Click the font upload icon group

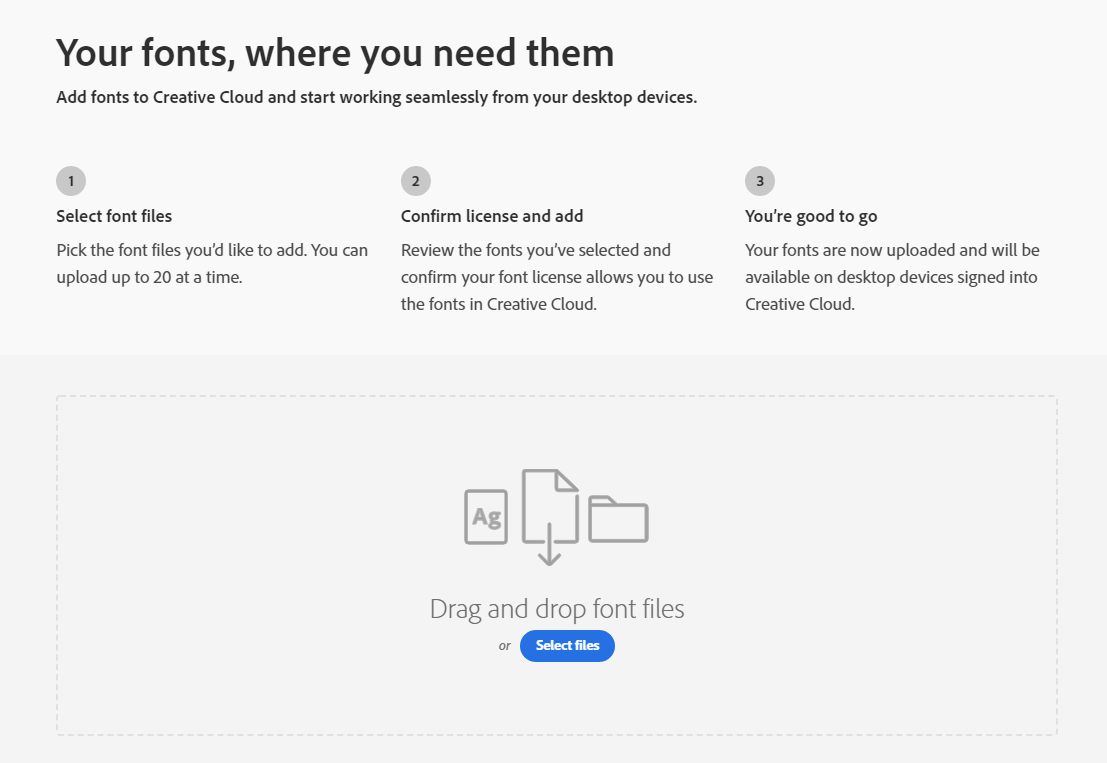coord(556,515)
